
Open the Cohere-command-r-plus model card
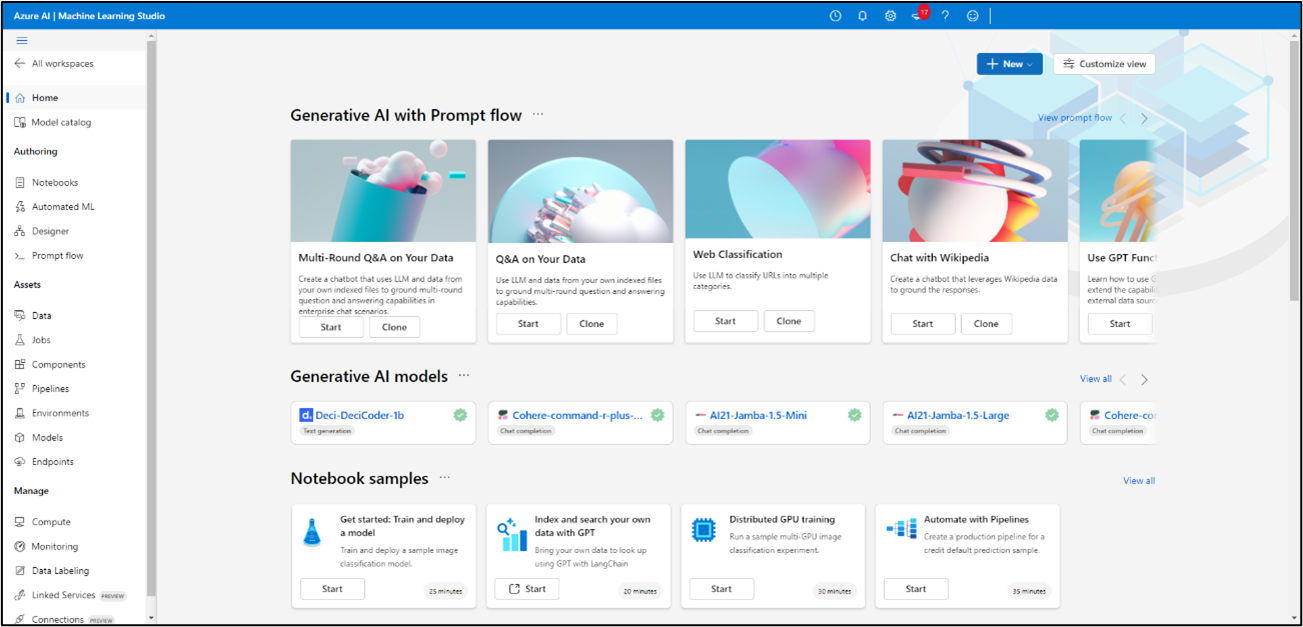point(579,422)
